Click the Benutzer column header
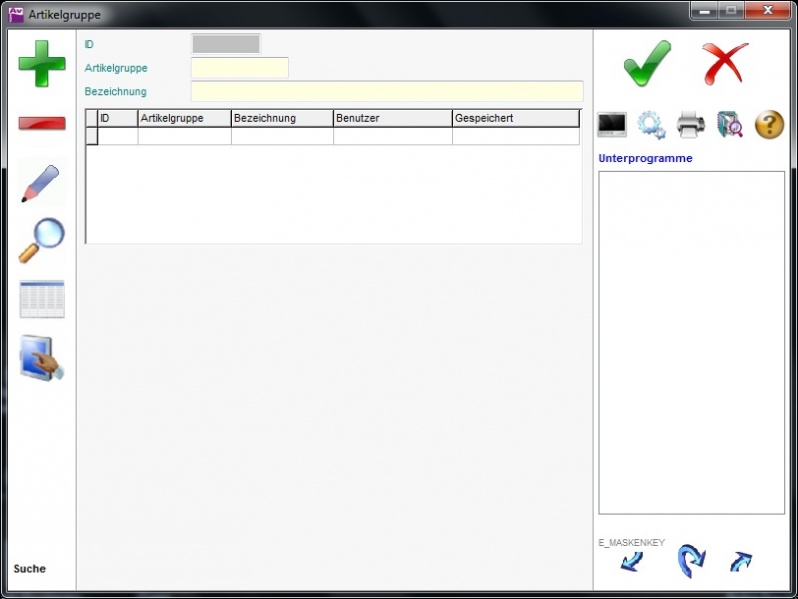This screenshot has height=599, width=798. point(392,118)
